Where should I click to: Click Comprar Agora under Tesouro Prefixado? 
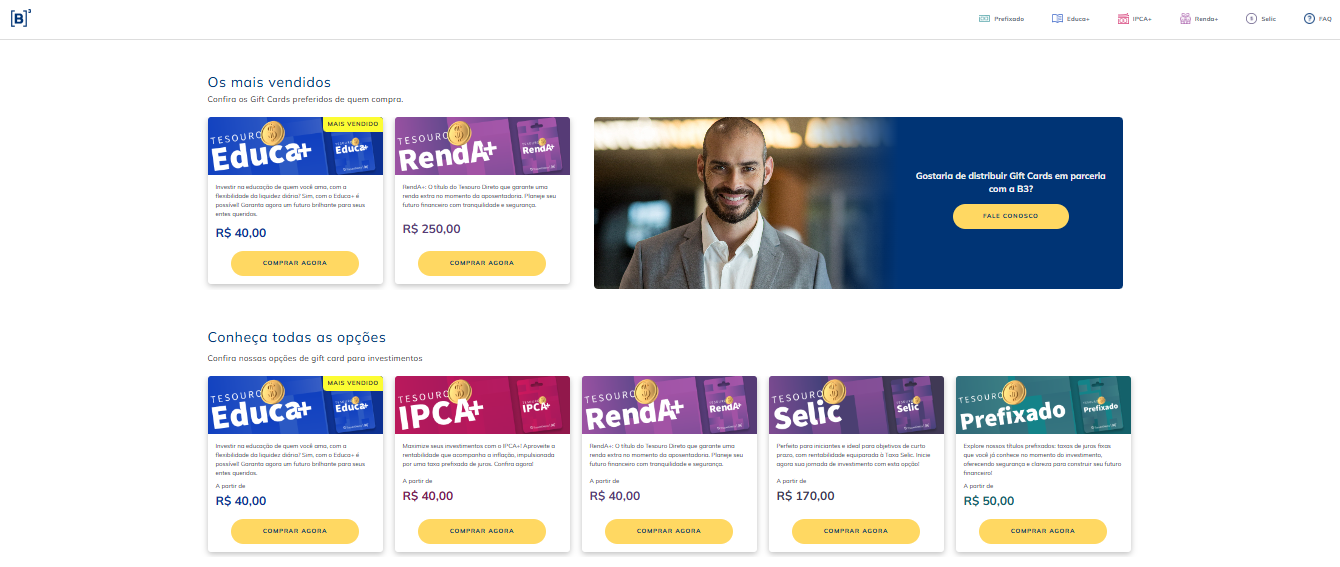(1043, 531)
